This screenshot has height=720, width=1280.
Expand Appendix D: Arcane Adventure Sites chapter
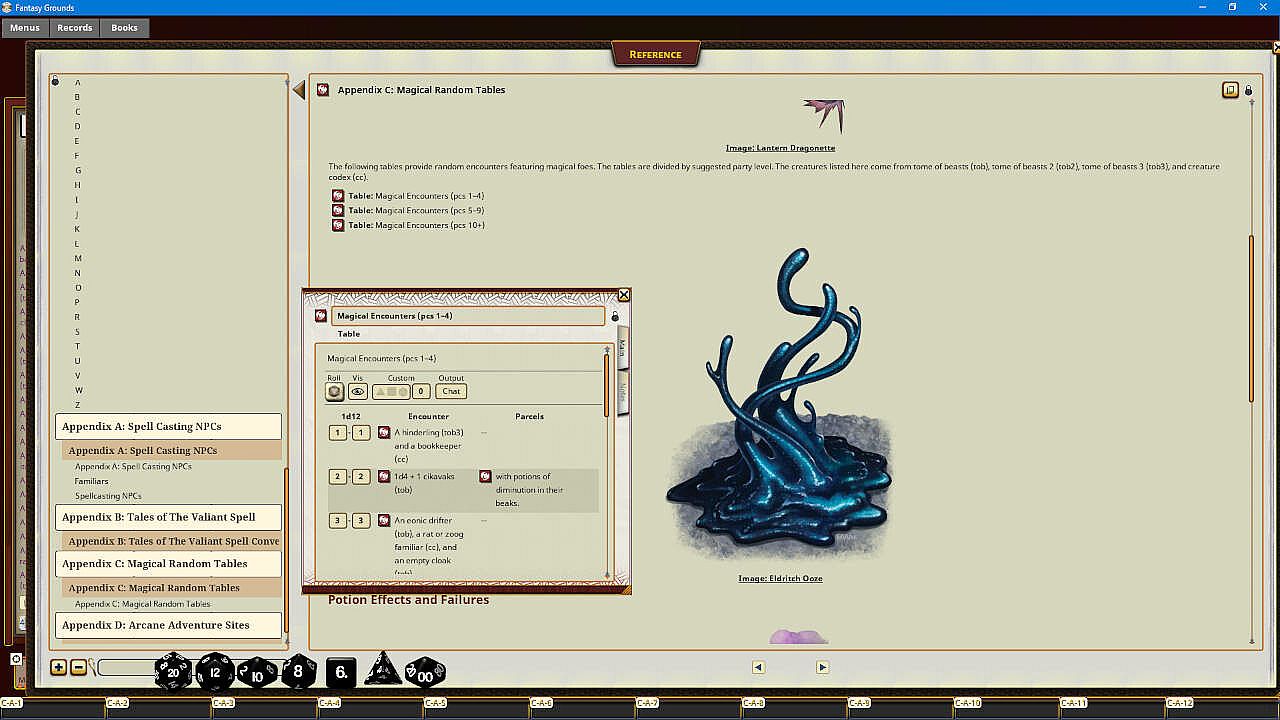point(168,626)
